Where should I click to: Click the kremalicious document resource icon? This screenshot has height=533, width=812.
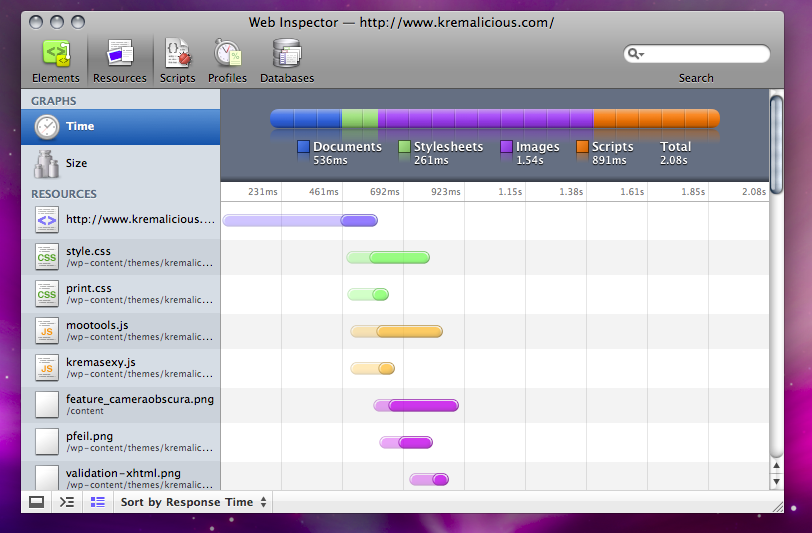(47, 220)
